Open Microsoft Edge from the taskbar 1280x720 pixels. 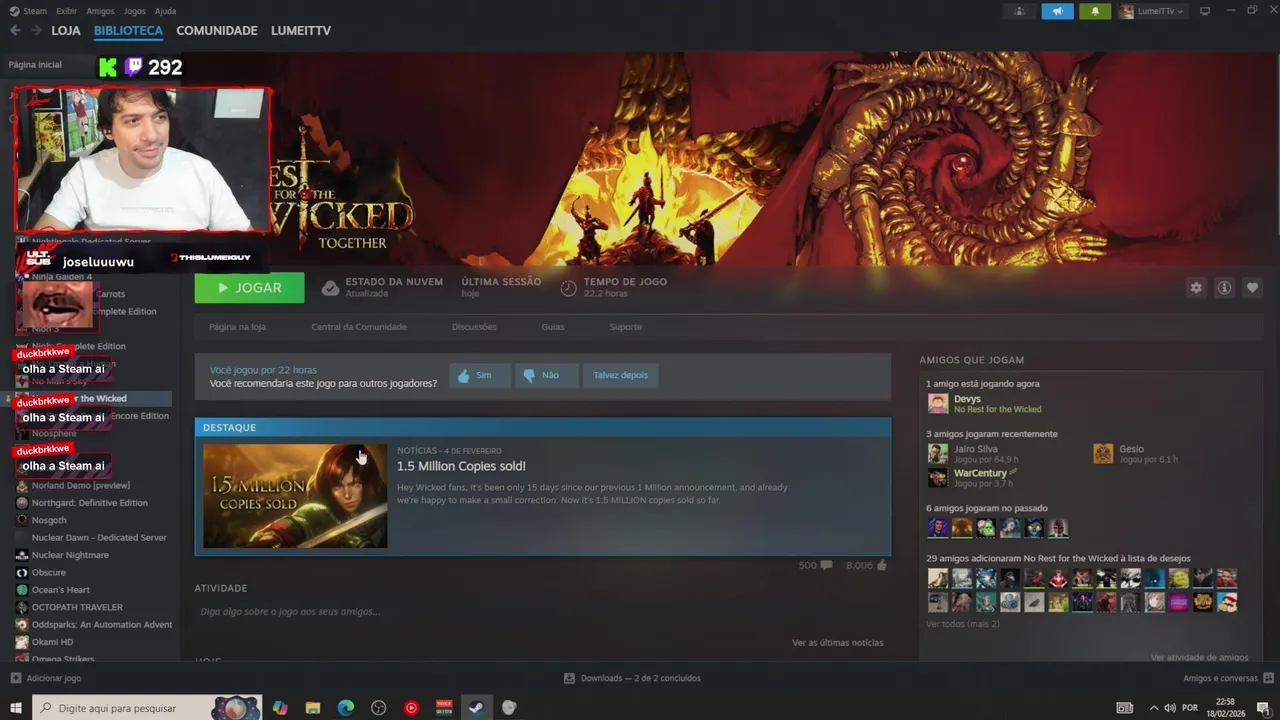345,708
